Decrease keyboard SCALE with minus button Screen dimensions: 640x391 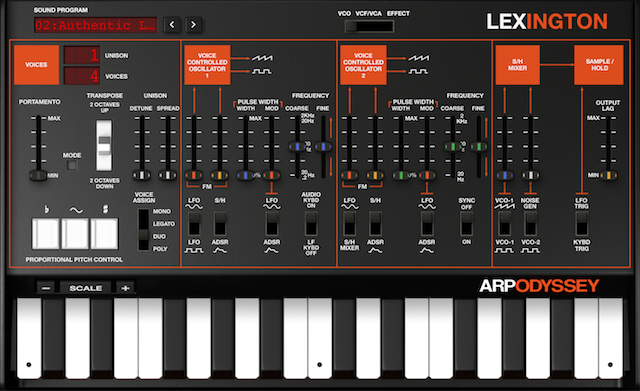click(46, 288)
